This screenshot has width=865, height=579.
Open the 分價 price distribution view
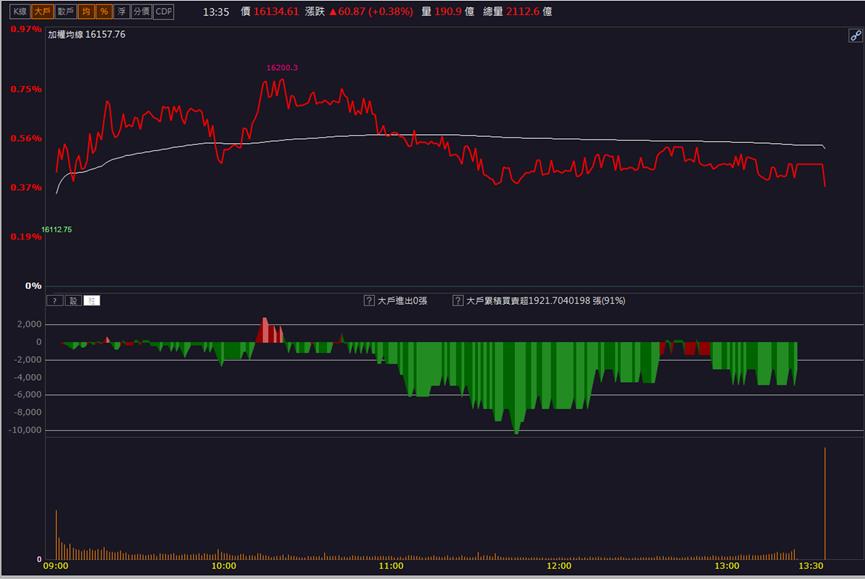click(x=141, y=12)
